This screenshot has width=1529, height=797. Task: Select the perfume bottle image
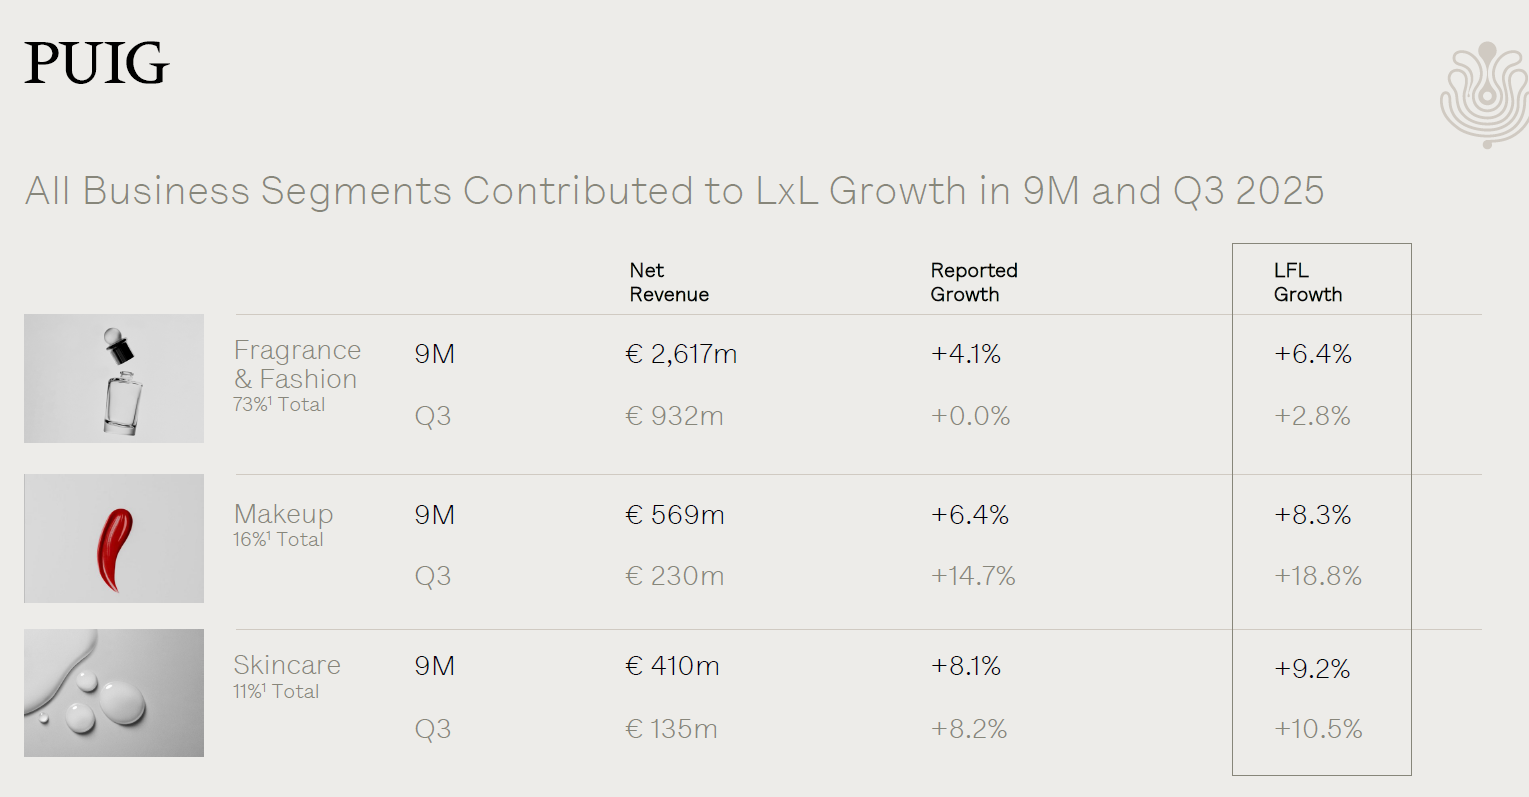114,379
